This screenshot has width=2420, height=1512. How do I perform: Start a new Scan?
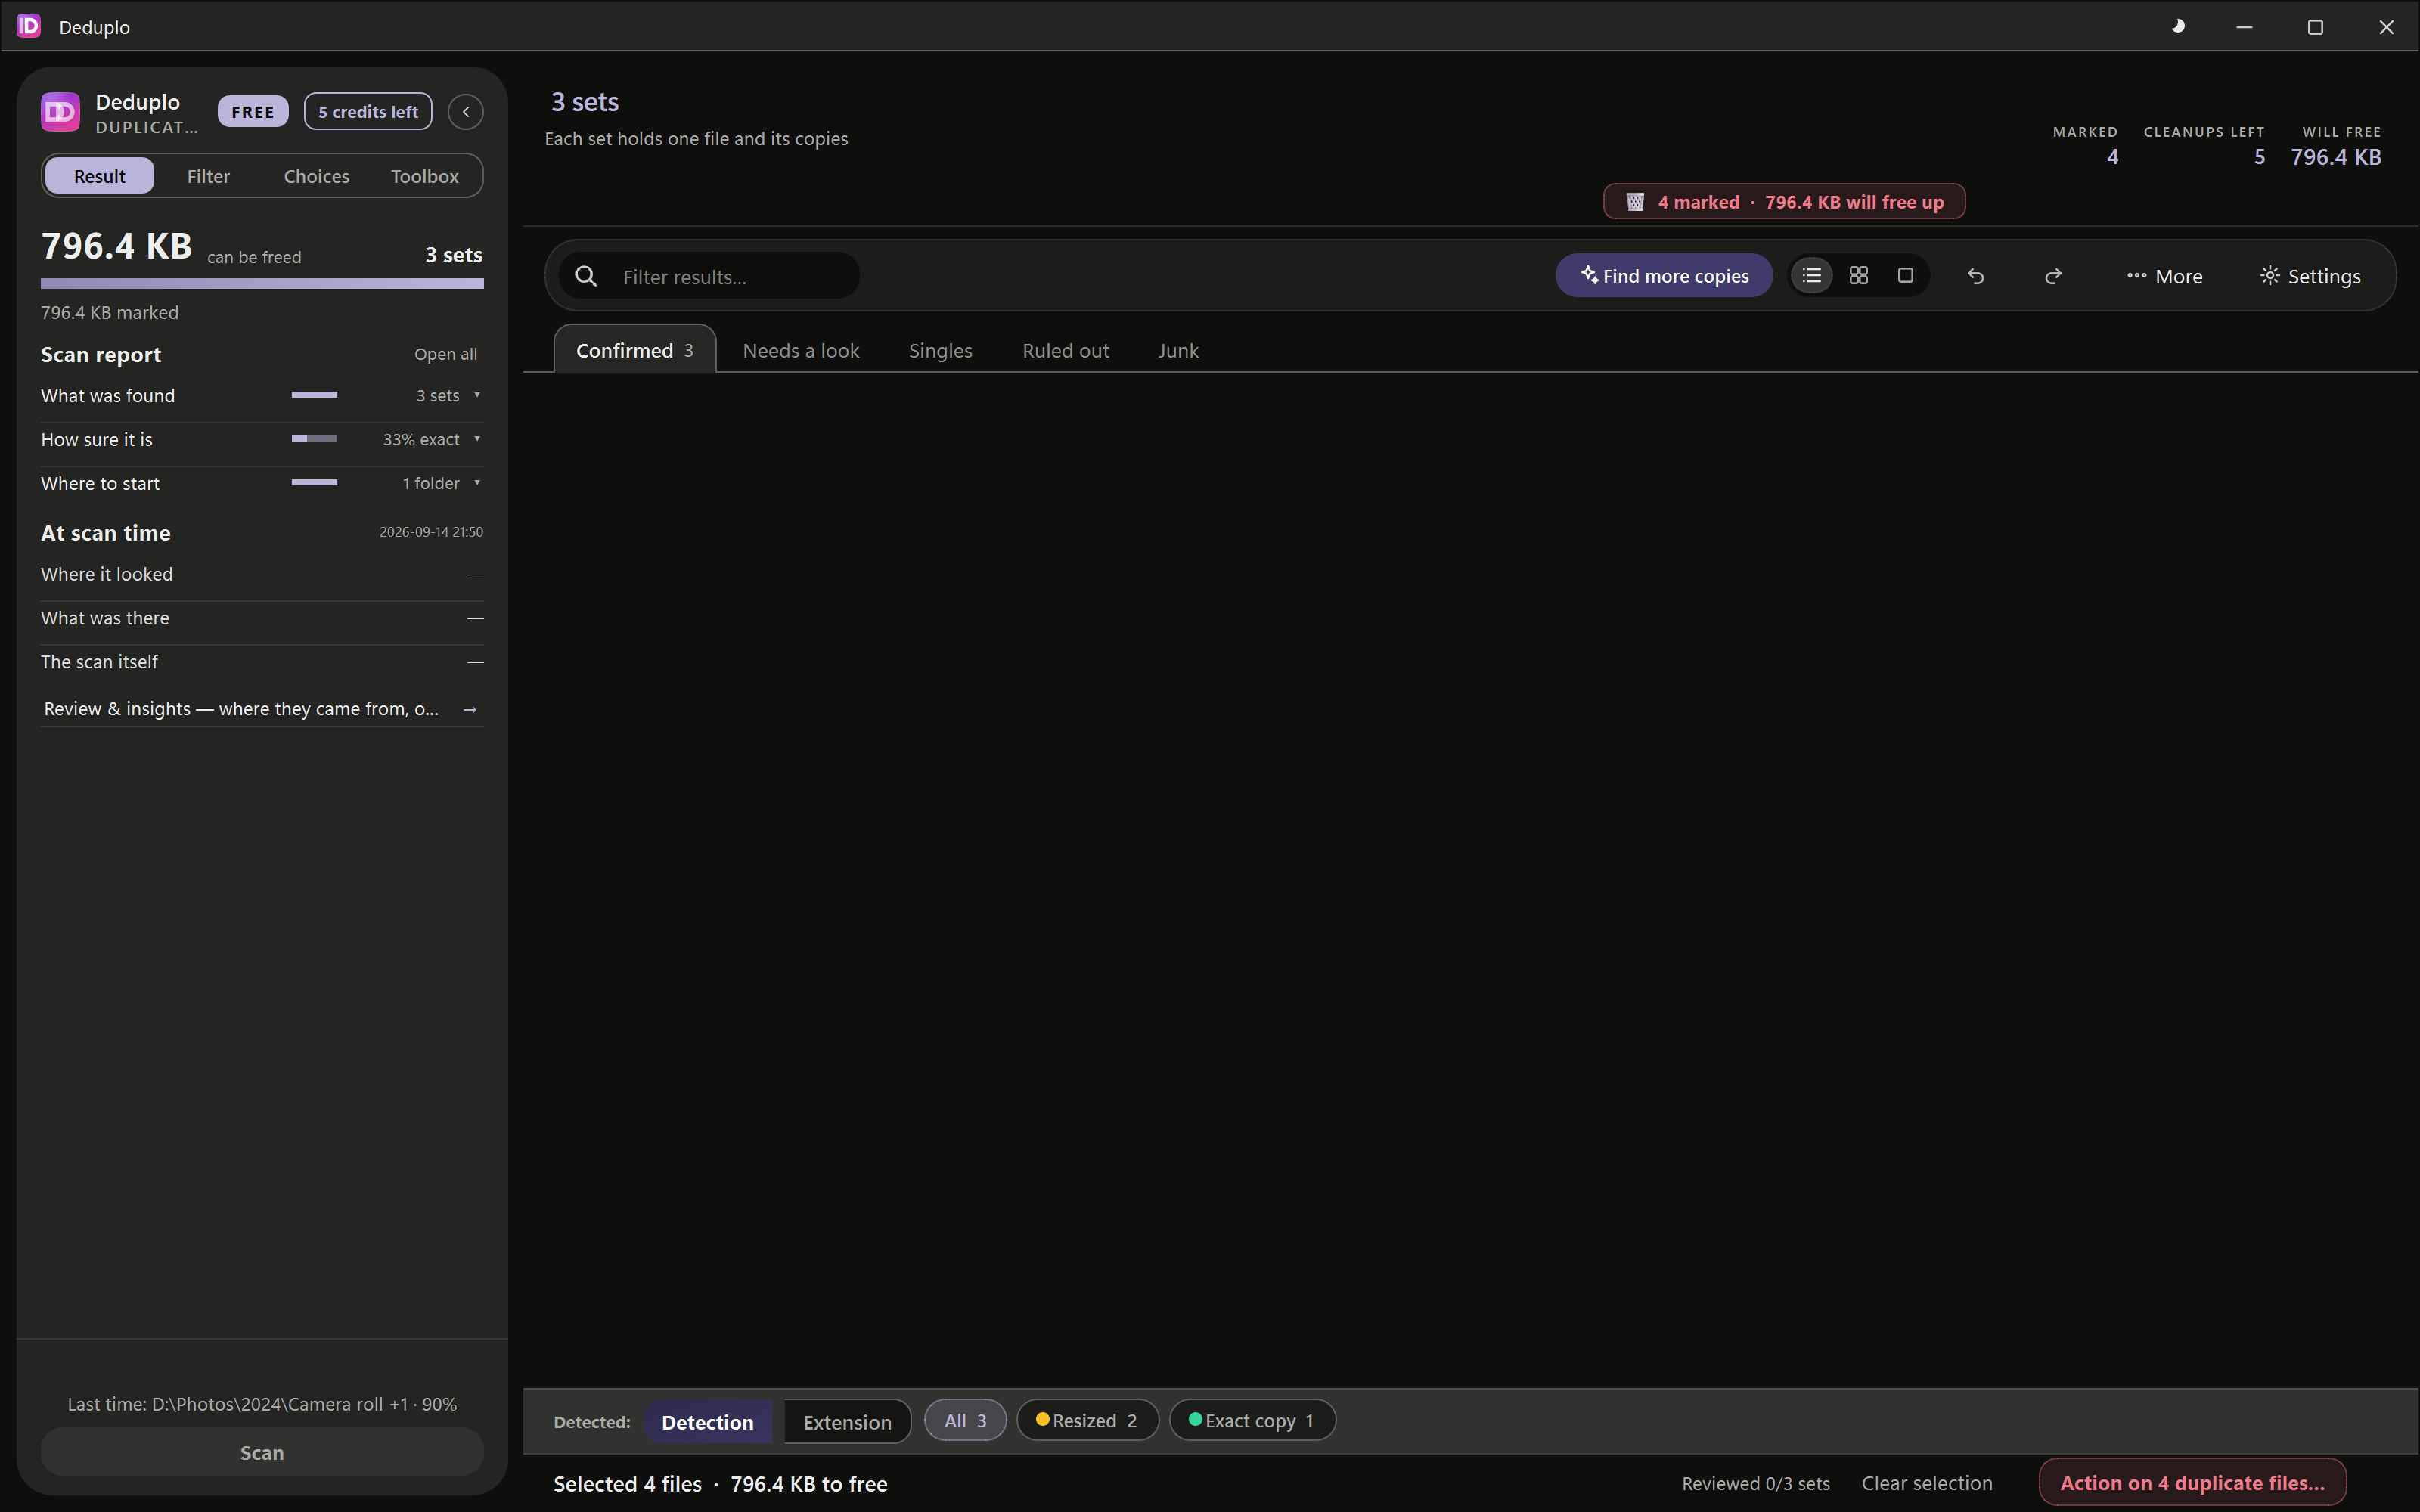pos(262,1452)
